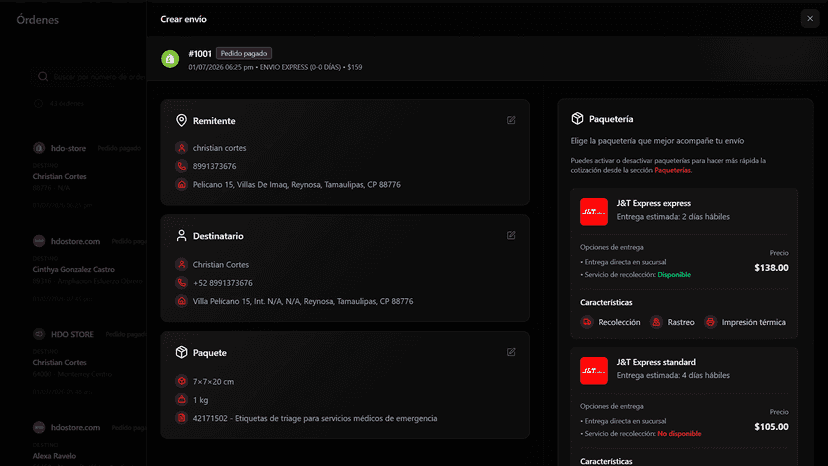Image resolution: width=828 pixels, height=466 pixels.
Task: Click the green Shopify store icon
Action: click(170, 59)
